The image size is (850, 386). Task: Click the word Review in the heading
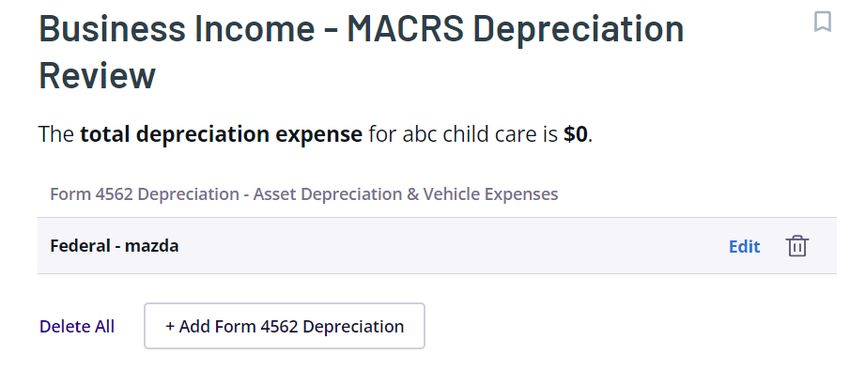98,75
